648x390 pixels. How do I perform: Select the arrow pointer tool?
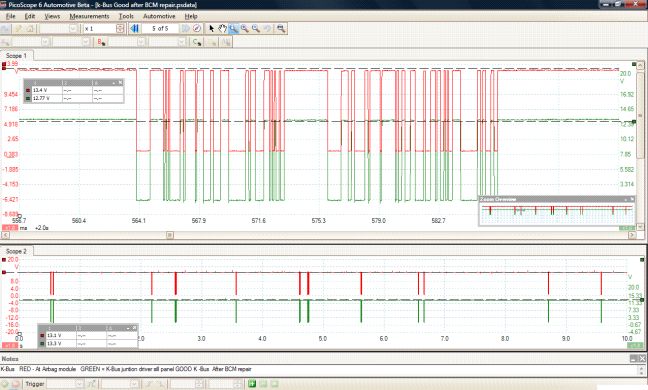point(212,29)
